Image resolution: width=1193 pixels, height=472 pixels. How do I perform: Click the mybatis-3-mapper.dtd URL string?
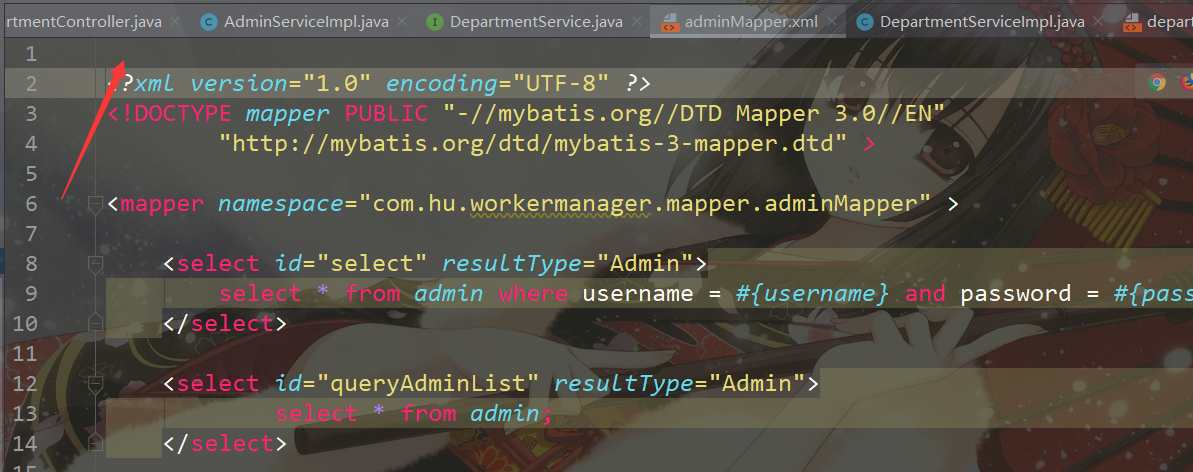(x=533, y=143)
